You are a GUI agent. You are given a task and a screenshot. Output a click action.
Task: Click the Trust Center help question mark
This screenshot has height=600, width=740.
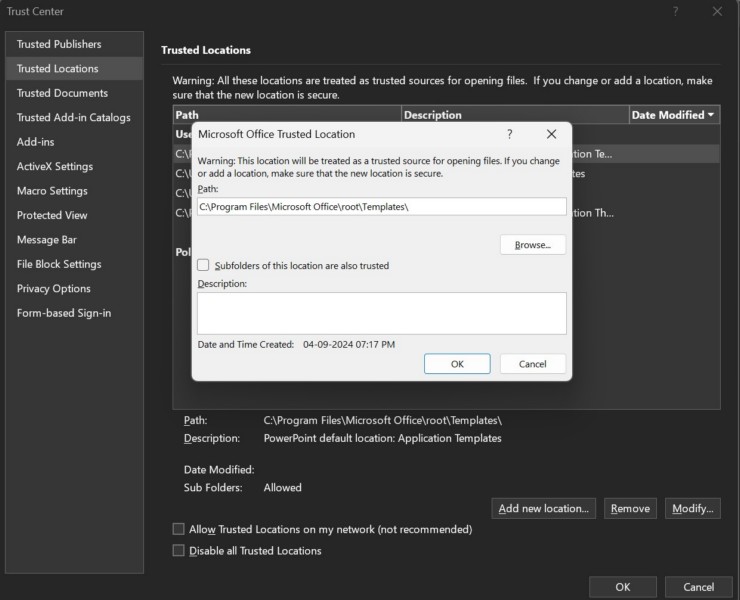click(676, 11)
